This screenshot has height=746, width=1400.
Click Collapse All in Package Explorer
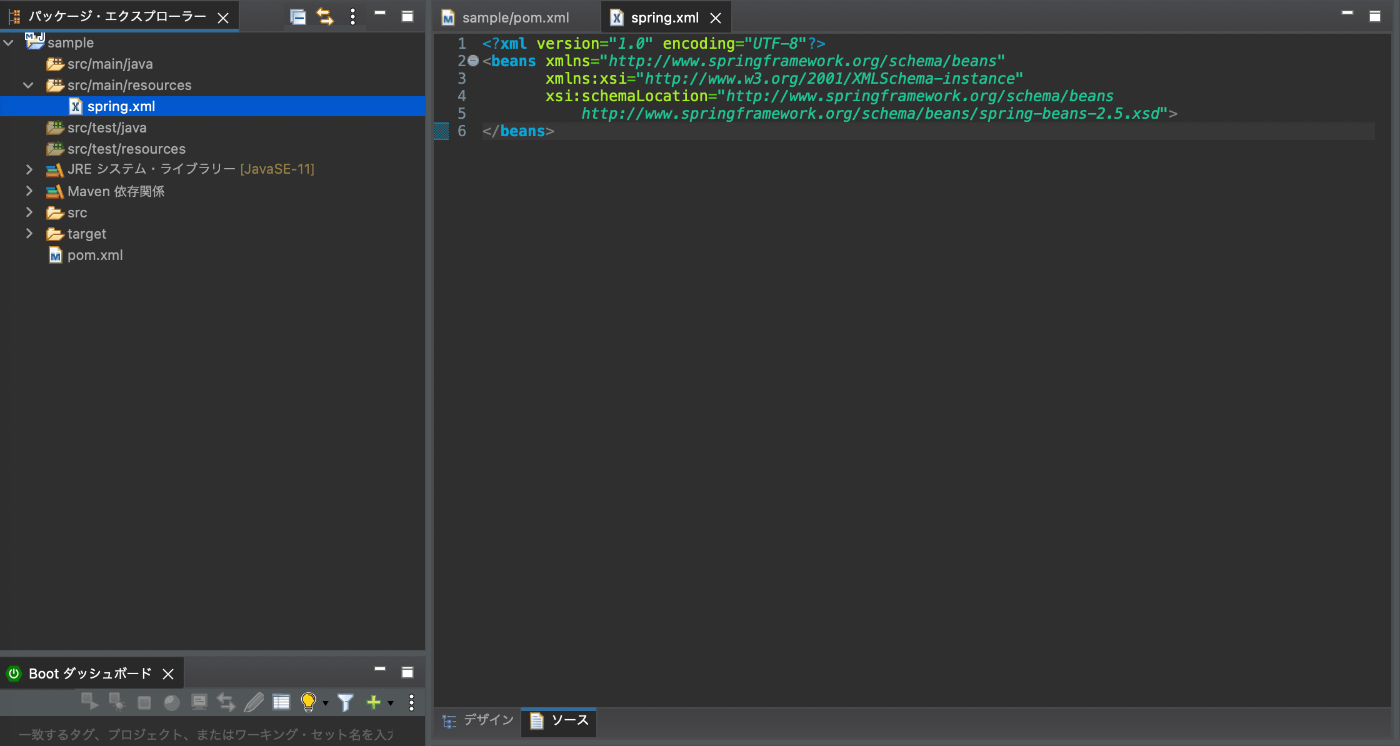point(298,16)
